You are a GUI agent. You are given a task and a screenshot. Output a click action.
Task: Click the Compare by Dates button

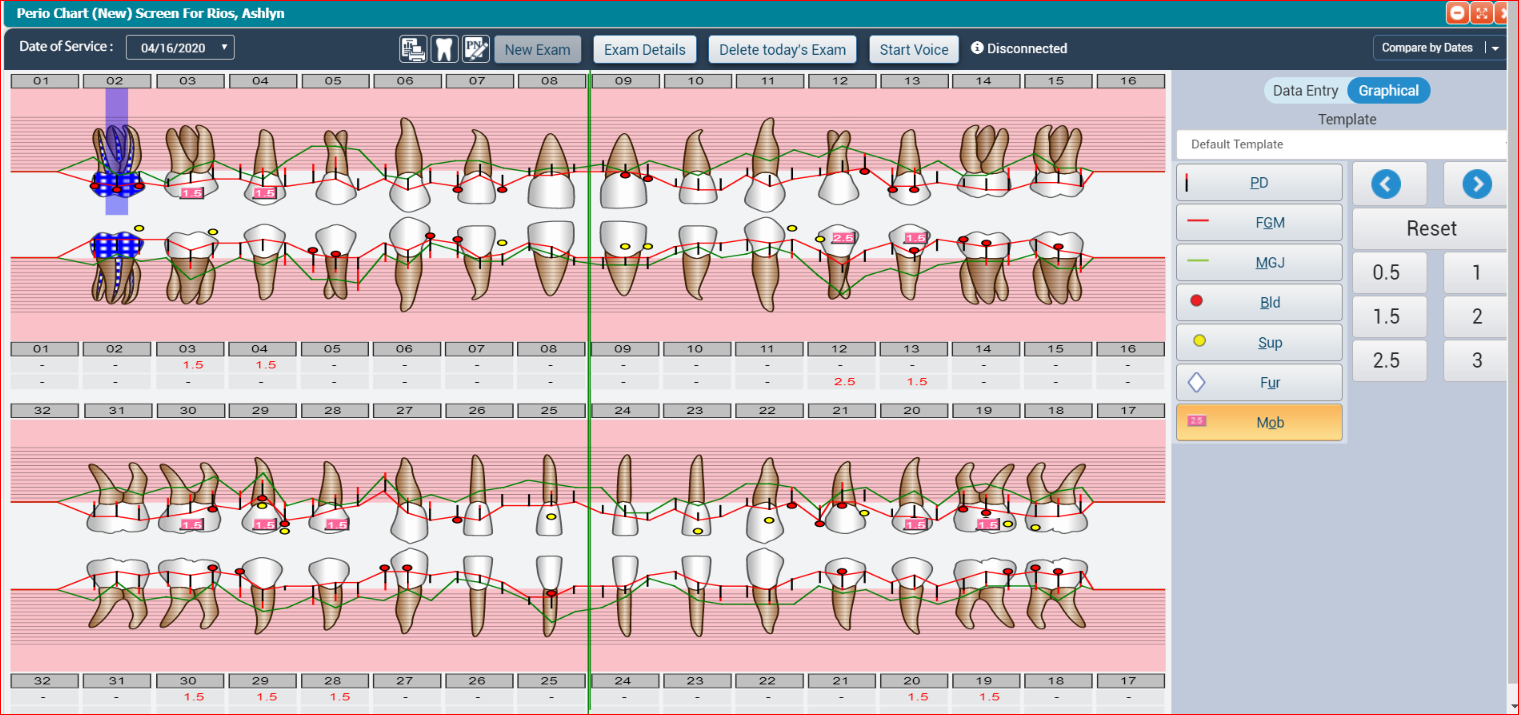pyautogui.click(x=1427, y=48)
